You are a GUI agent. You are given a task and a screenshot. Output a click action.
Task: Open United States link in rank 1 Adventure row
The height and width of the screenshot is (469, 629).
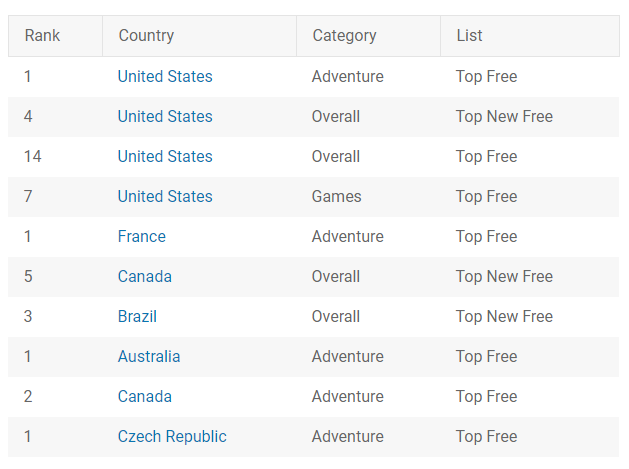pos(165,76)
